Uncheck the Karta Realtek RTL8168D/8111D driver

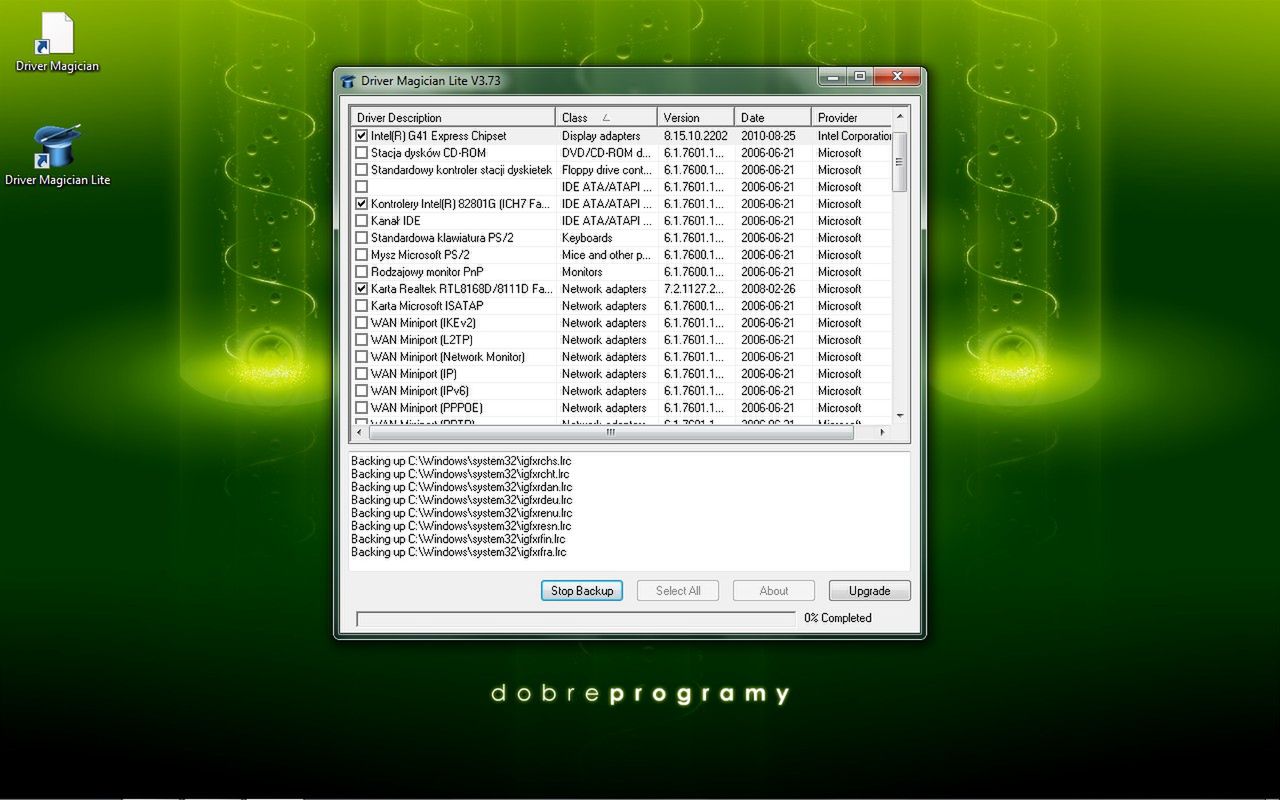(362, 289)
